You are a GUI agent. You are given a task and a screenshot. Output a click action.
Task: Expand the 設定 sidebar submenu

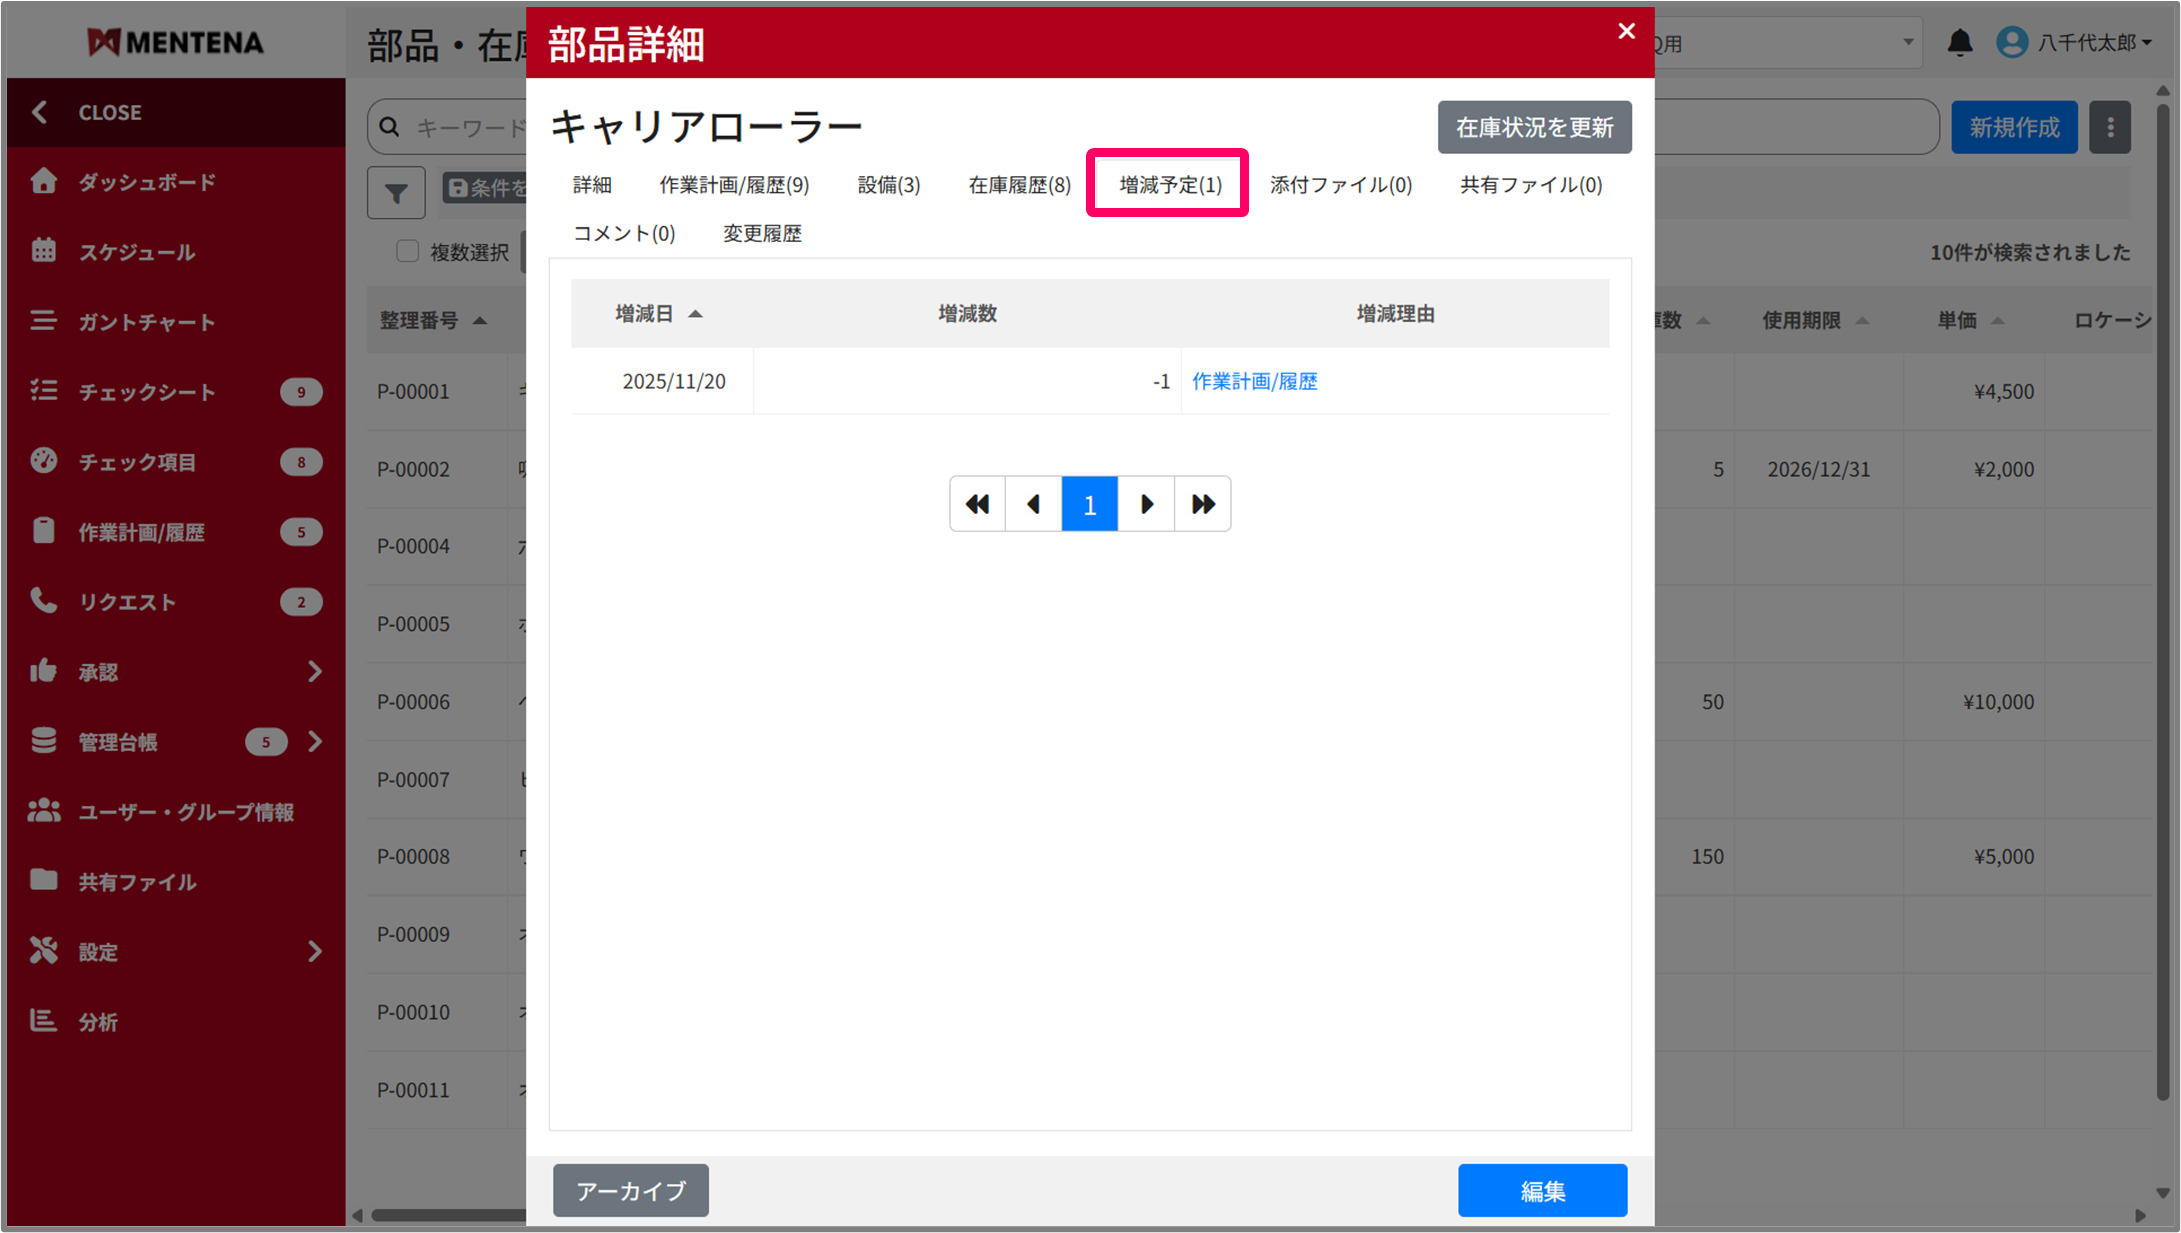point(315,951)
